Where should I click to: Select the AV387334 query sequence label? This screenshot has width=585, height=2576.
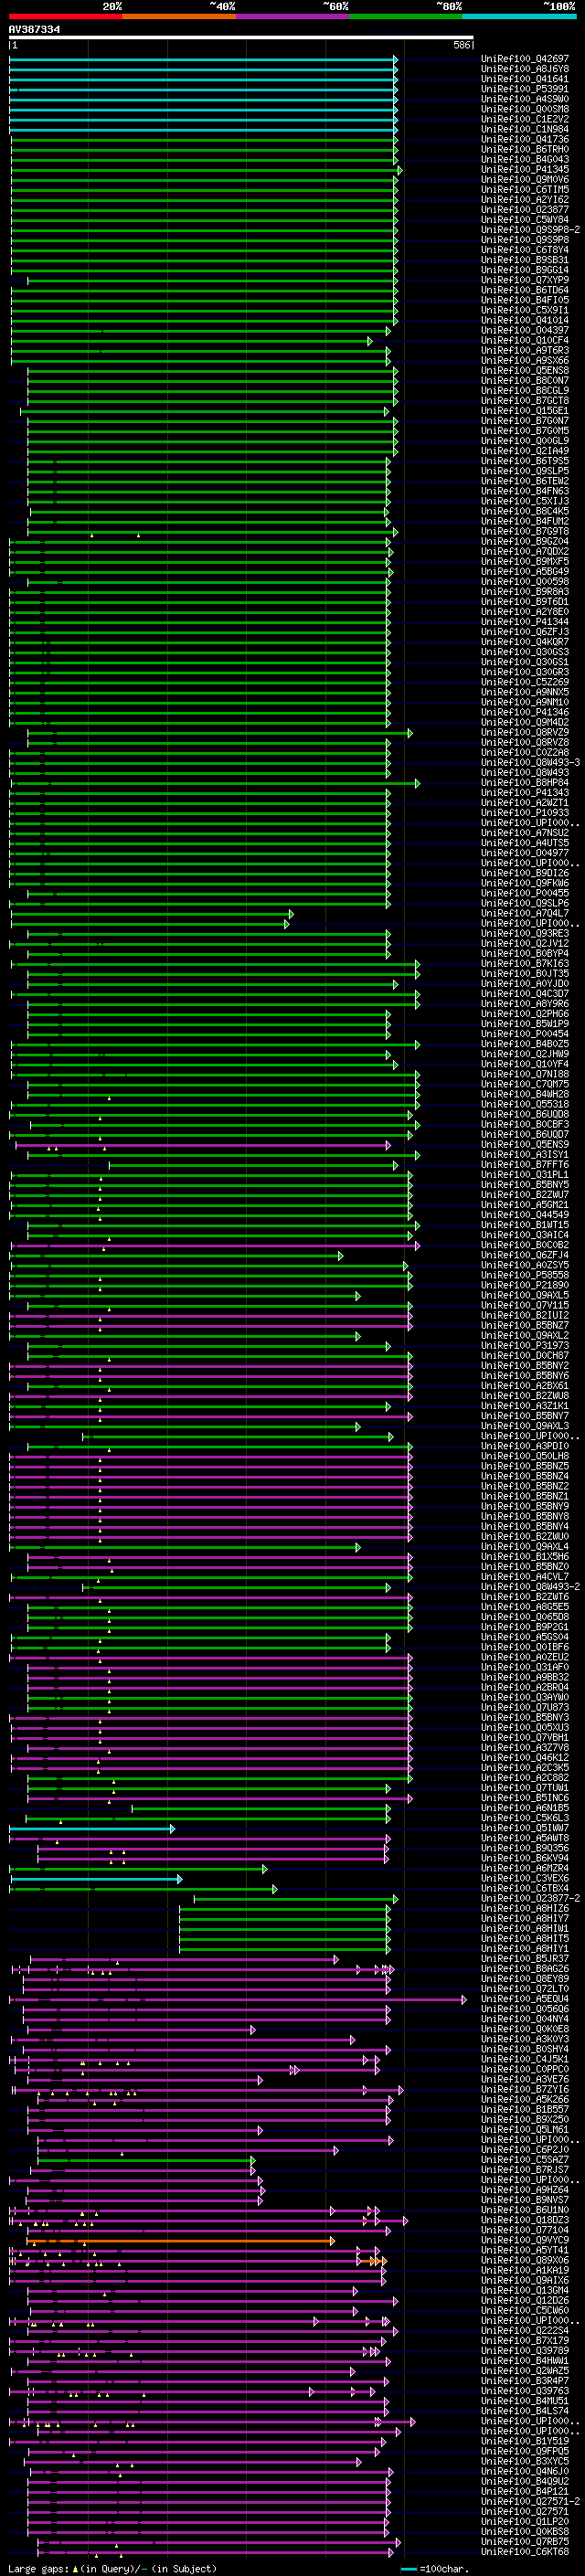[x=34, y=30]
